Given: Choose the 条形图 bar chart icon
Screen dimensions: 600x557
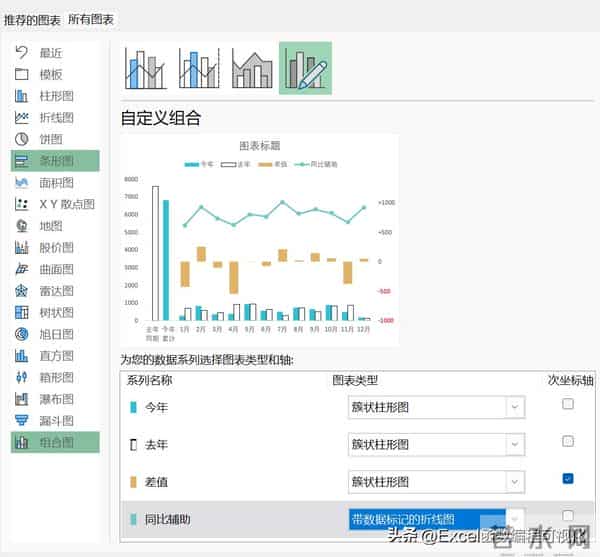Looking at the screenshot, I should (21, 161).
